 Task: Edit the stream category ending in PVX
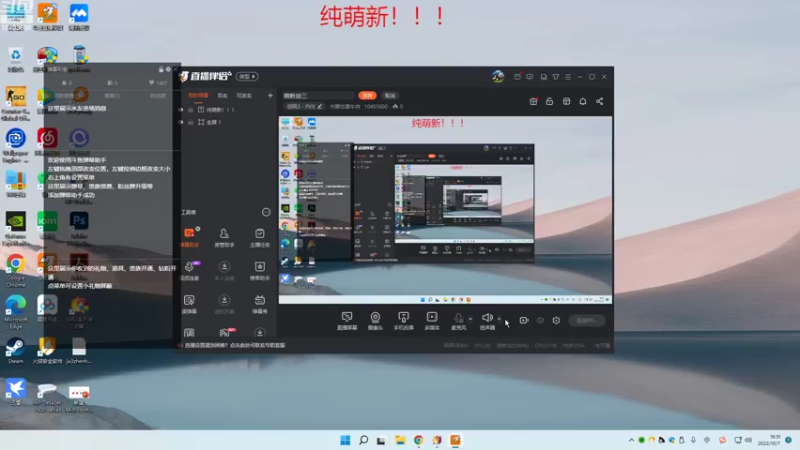tap(305, 107)
